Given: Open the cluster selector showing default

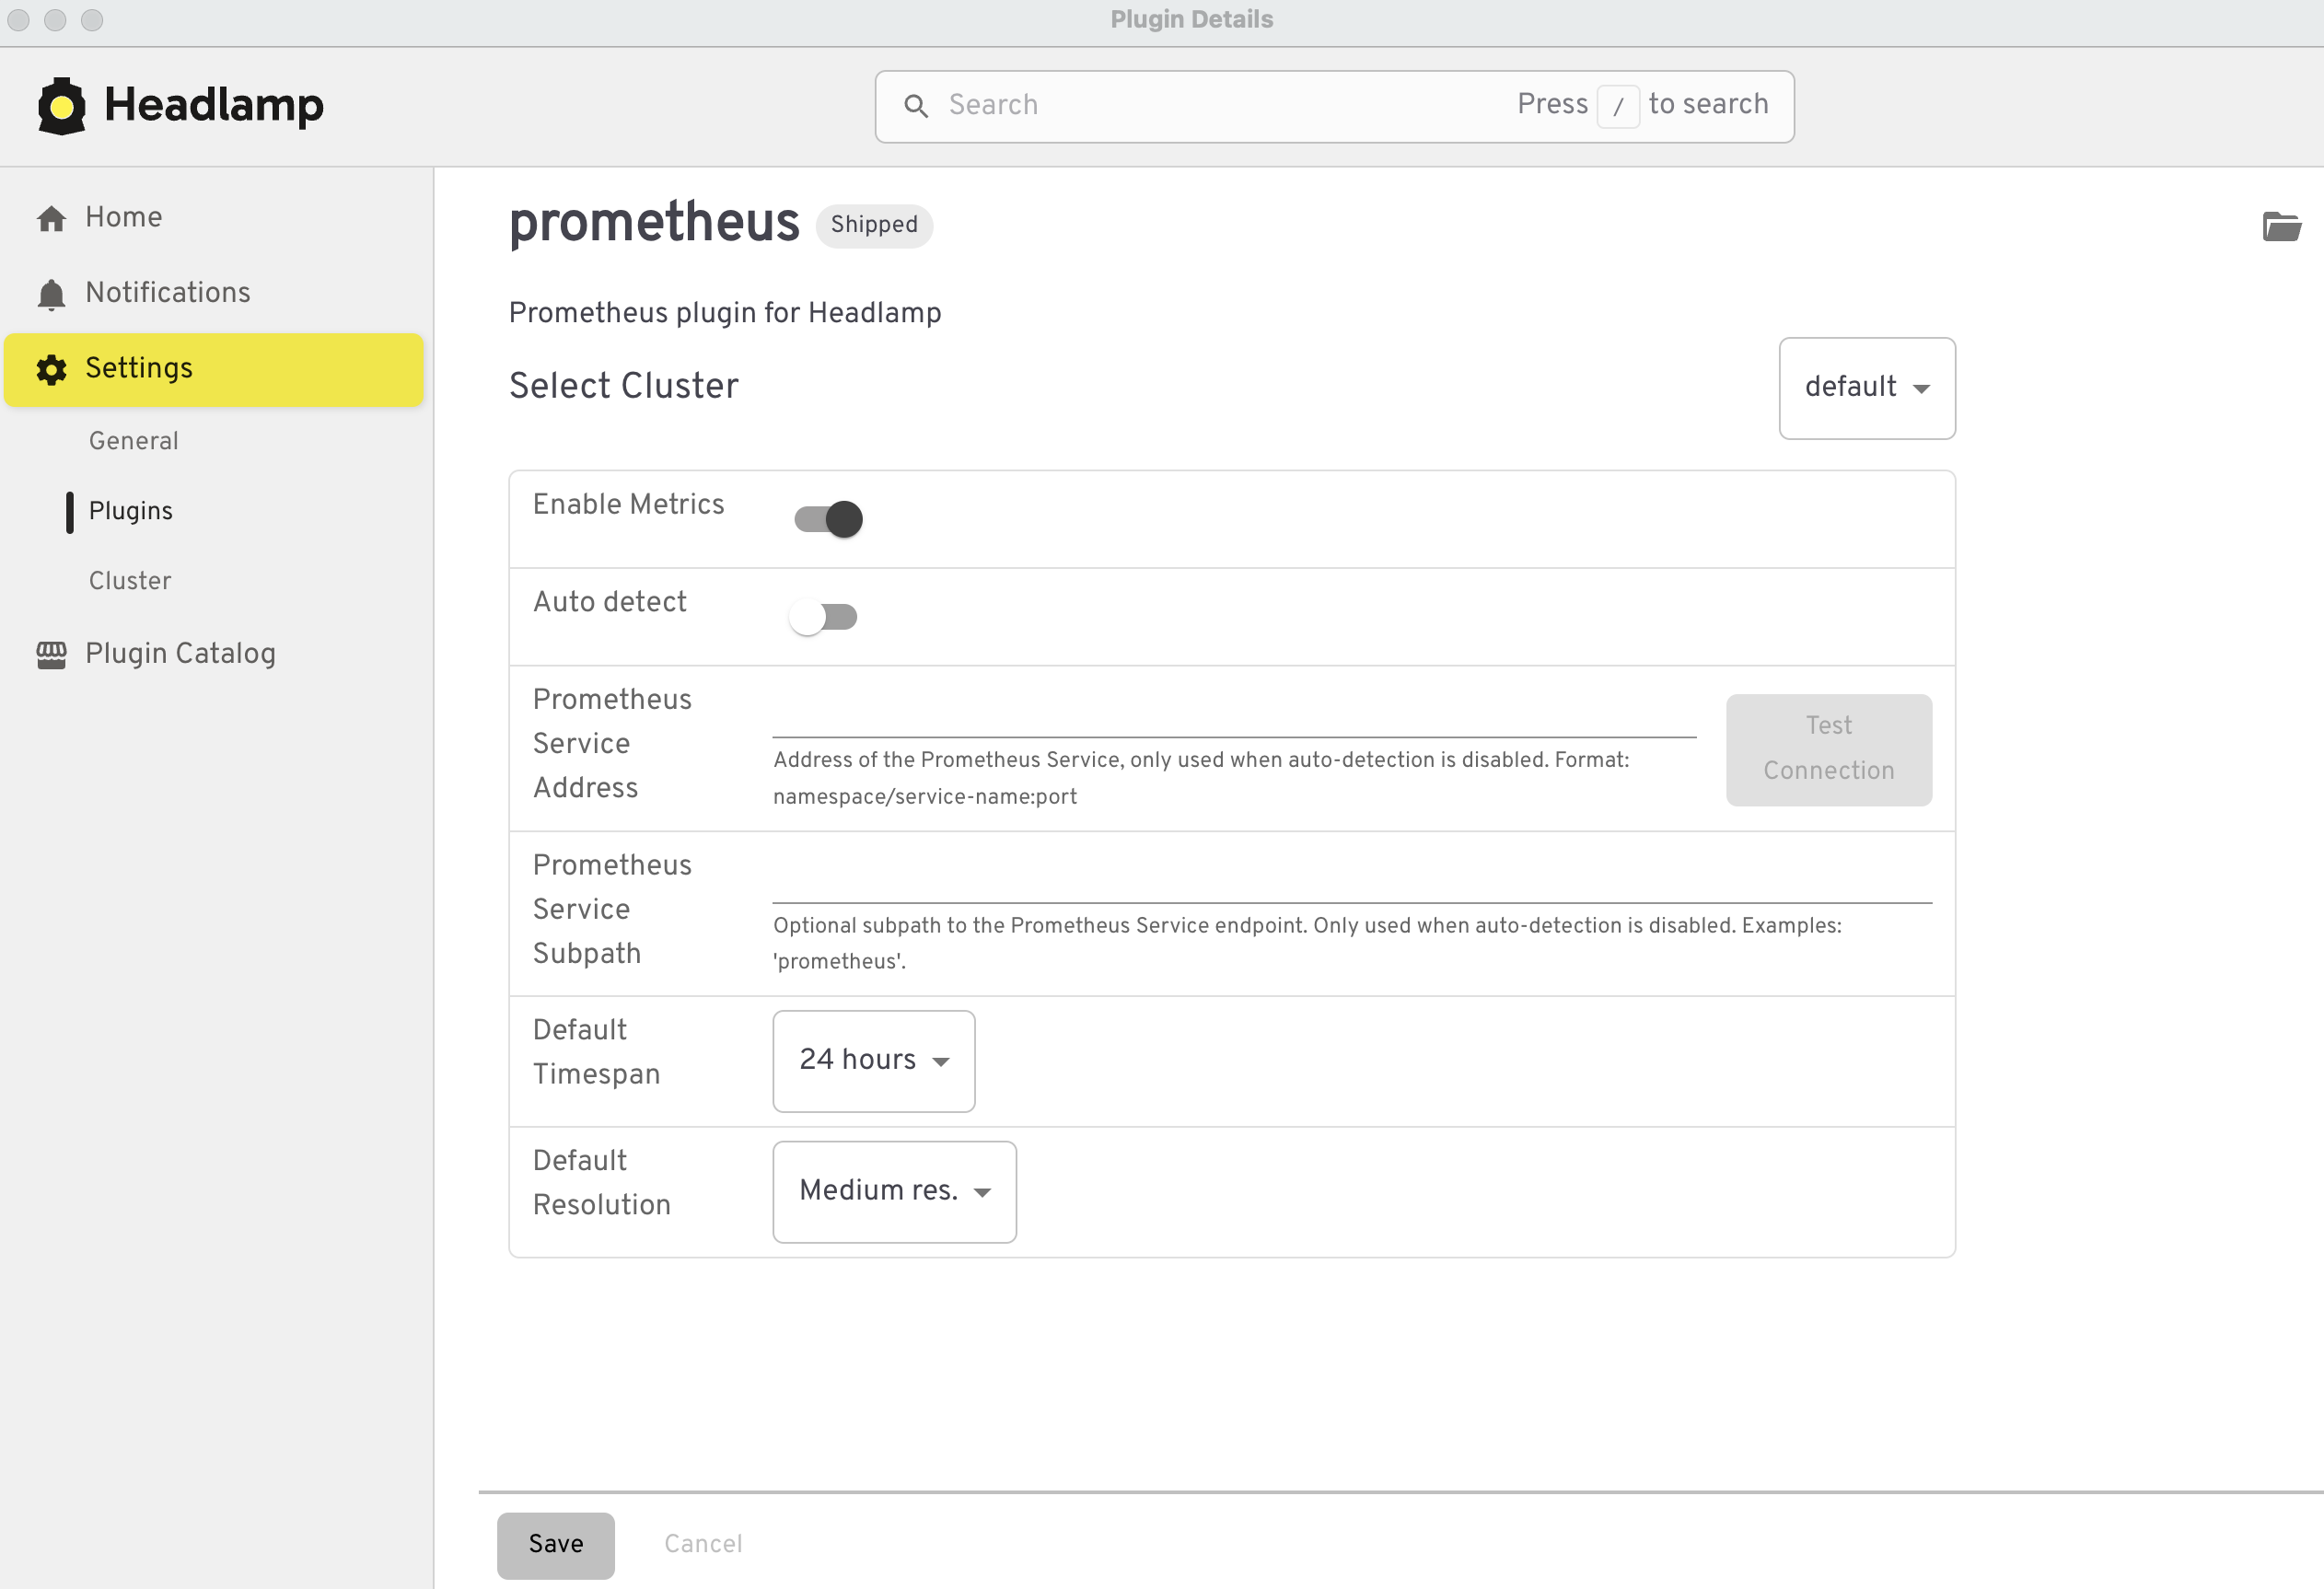Looking at the screenshot, I should click(x=1866, y=388).
